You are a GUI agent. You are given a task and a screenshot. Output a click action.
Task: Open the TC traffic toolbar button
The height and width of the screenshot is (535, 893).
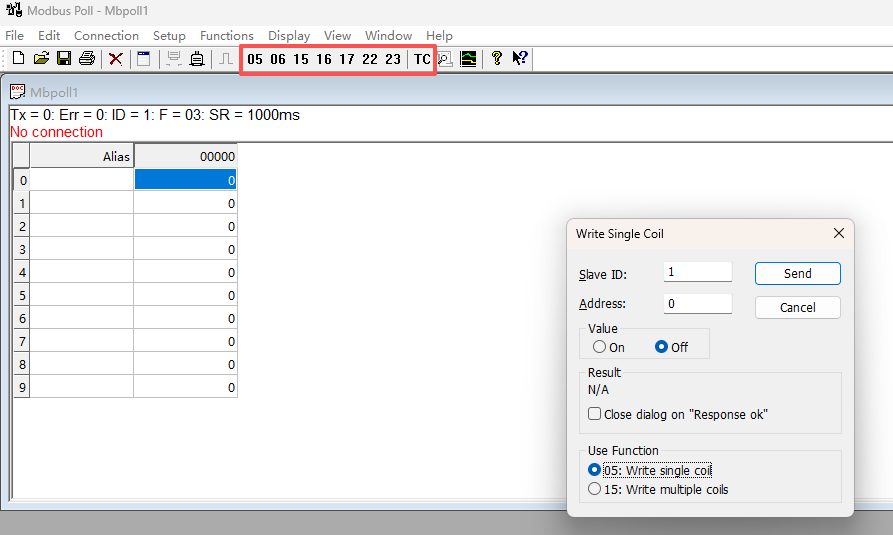[422, 59]
